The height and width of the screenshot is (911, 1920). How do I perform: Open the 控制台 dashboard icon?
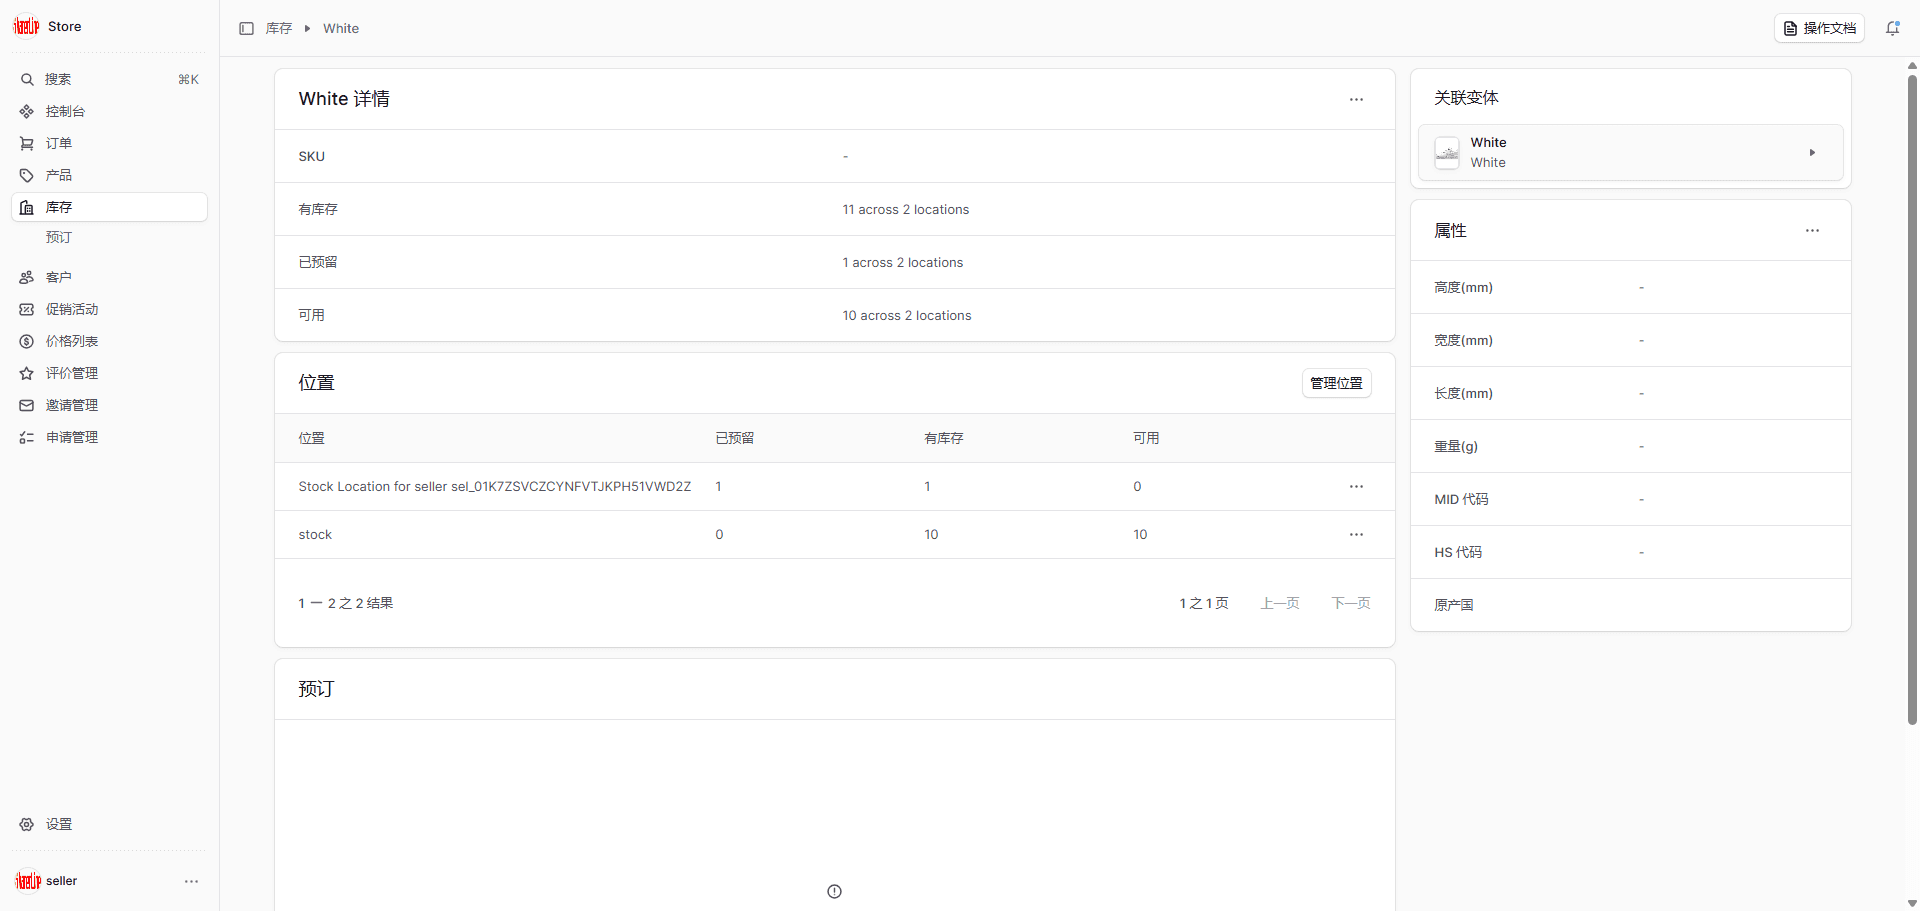point(27,111)
